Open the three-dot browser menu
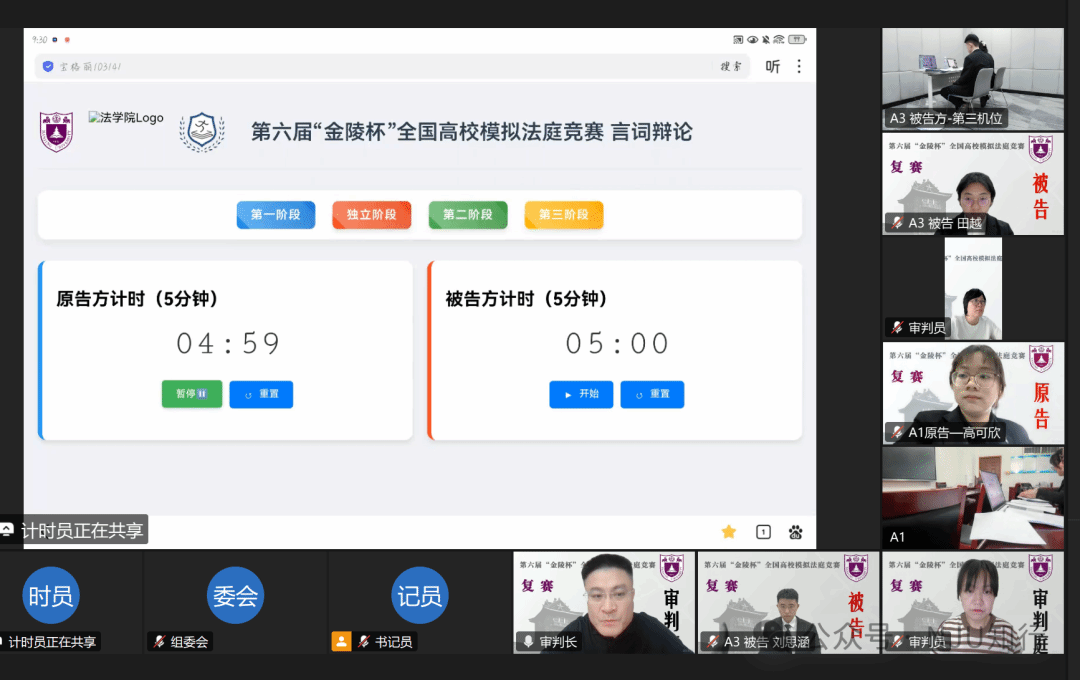 coord(798,67)
